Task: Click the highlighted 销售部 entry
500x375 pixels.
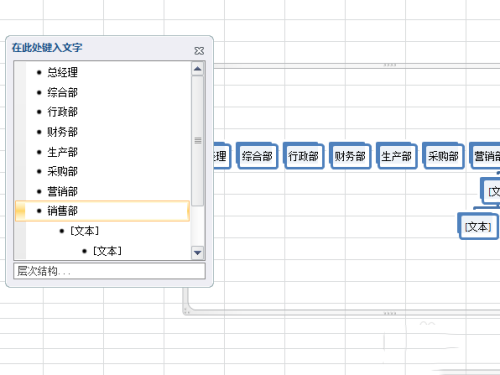Action: [103, 211]
